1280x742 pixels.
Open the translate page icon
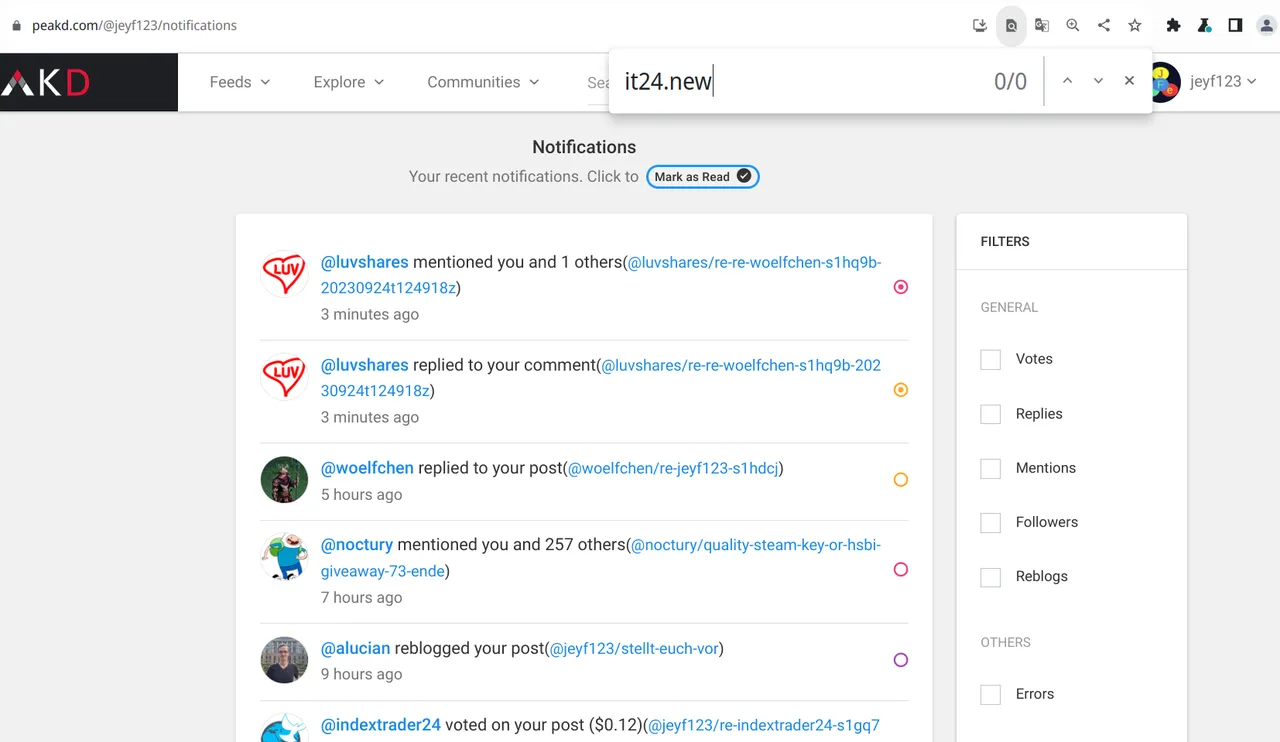(x=1042, y=26)
